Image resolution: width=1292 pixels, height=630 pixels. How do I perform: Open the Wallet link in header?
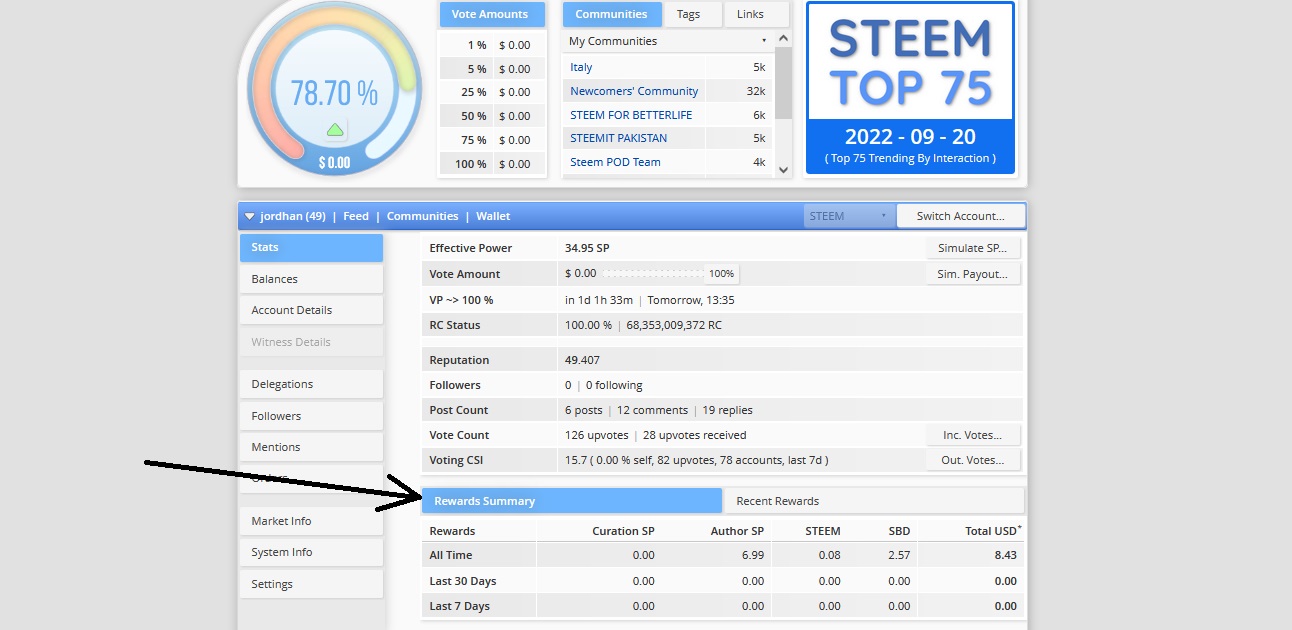coord(493,216)
